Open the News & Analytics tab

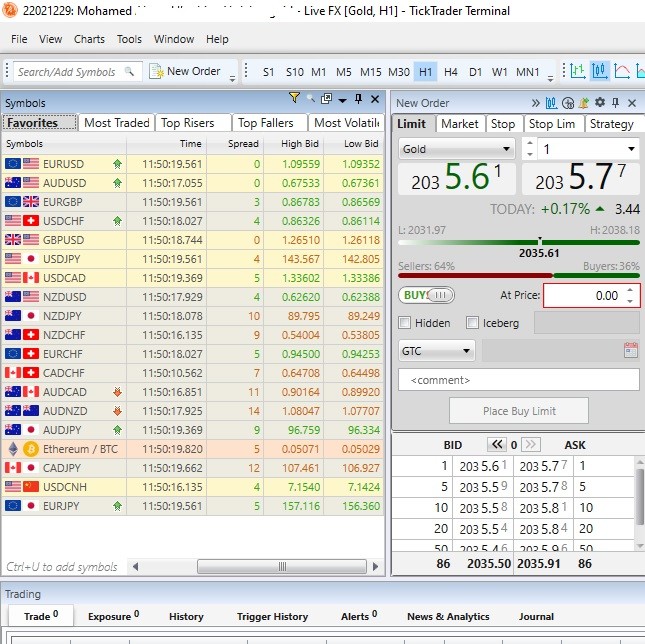[448, 616]
